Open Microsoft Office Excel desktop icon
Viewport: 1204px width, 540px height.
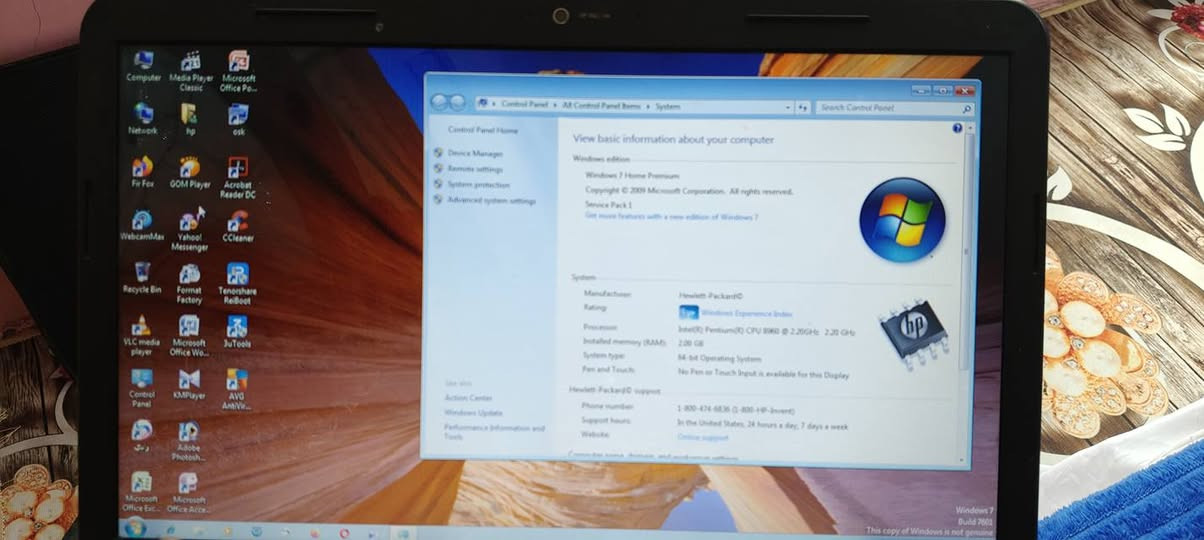[x=141, y=491]
